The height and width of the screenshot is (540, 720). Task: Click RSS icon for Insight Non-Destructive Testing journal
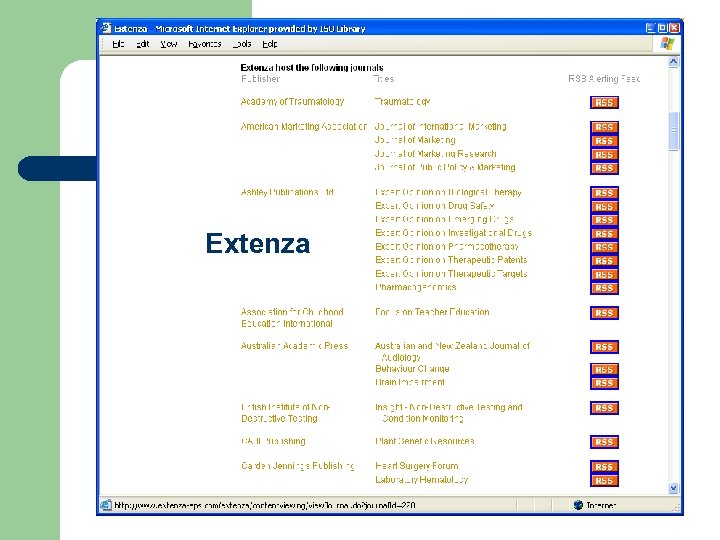coord(604,408)
